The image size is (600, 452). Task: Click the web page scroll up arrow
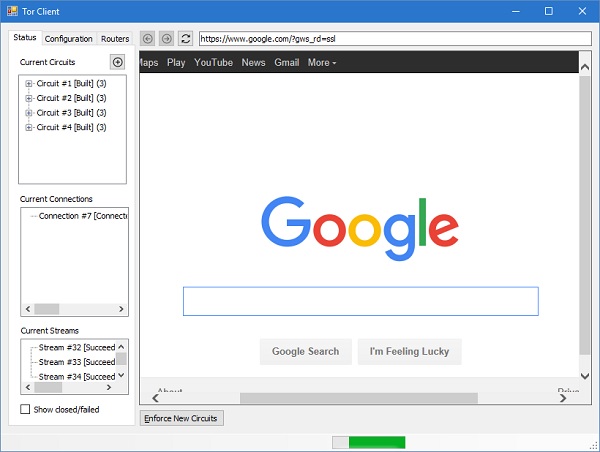click(584, 67)
